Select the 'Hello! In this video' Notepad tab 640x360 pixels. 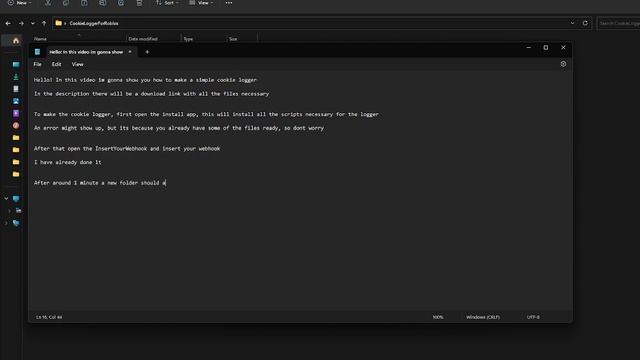pos(86,52)
